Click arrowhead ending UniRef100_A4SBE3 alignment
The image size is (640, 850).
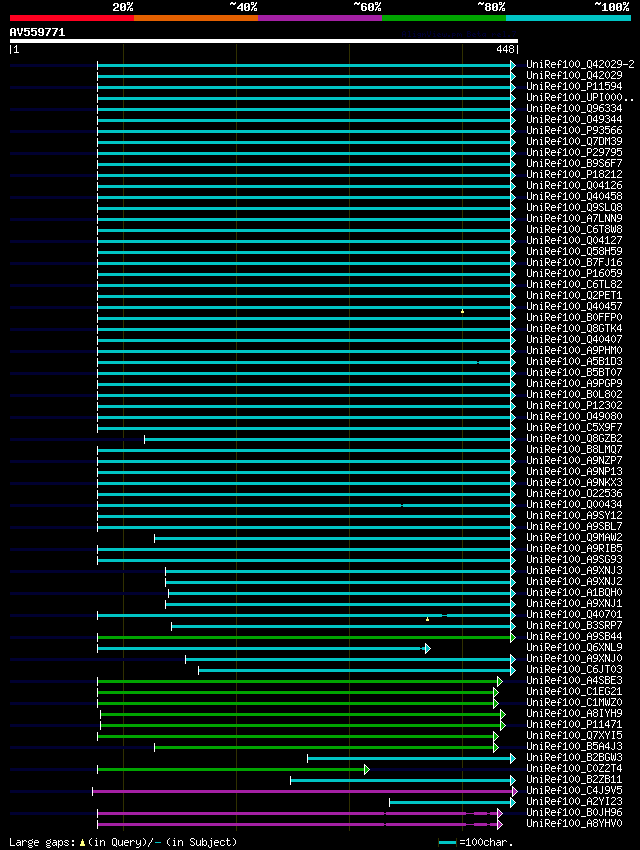point(500,681)
